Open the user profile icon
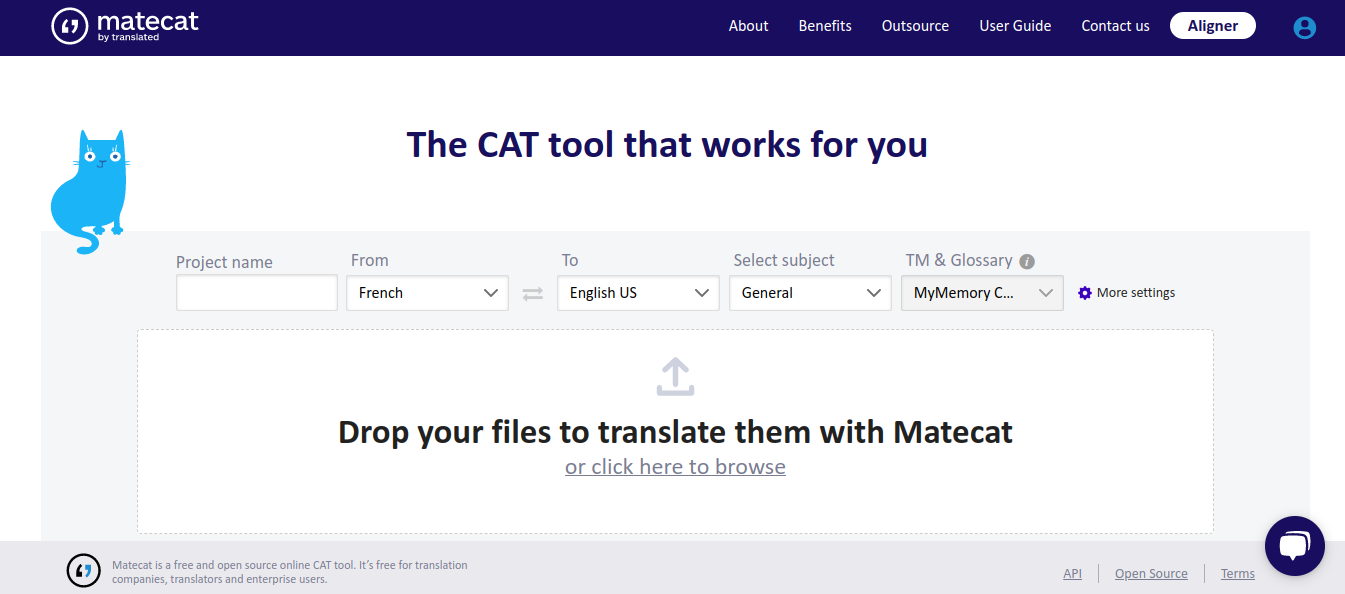Viewport: 1345px width, 594px height. pos(1304,28)
